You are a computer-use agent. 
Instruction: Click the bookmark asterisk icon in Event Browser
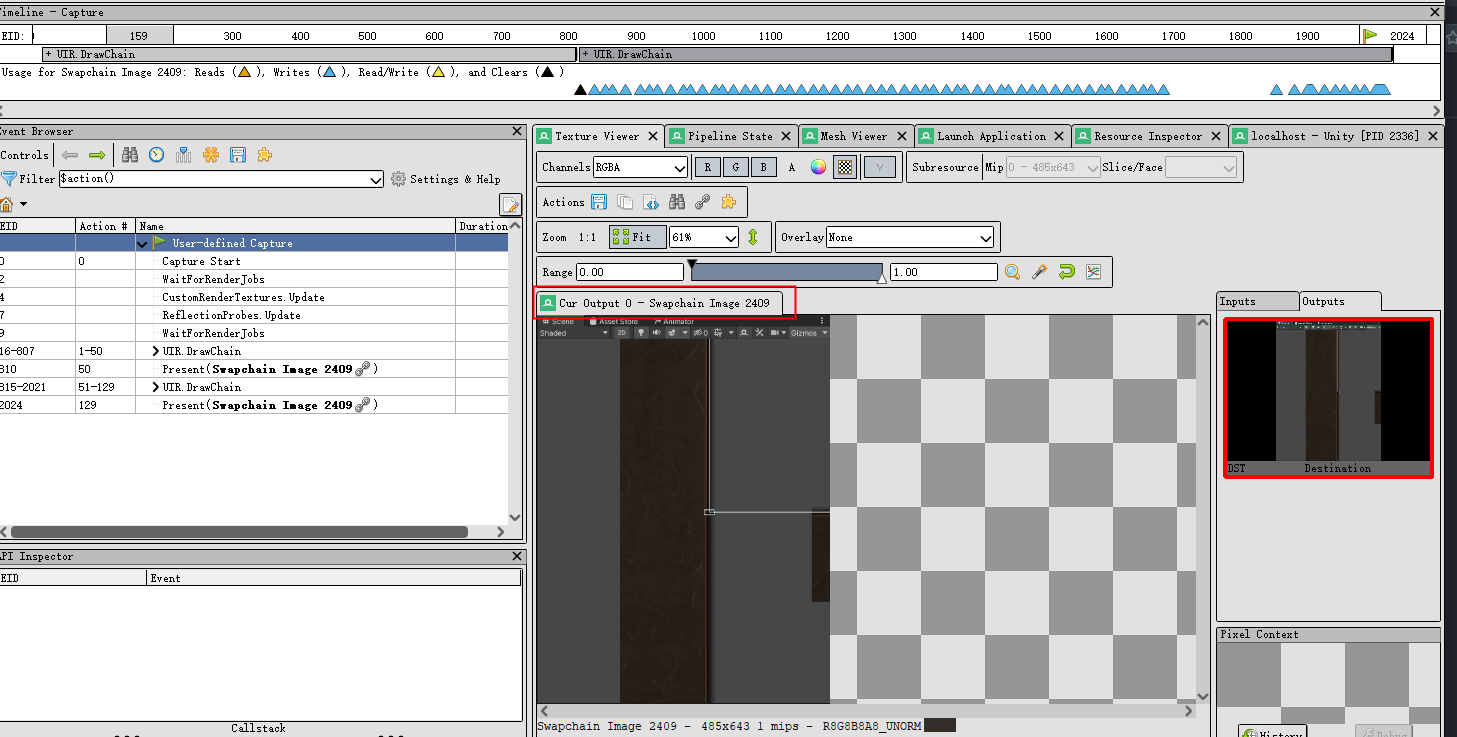pos(209,155)
